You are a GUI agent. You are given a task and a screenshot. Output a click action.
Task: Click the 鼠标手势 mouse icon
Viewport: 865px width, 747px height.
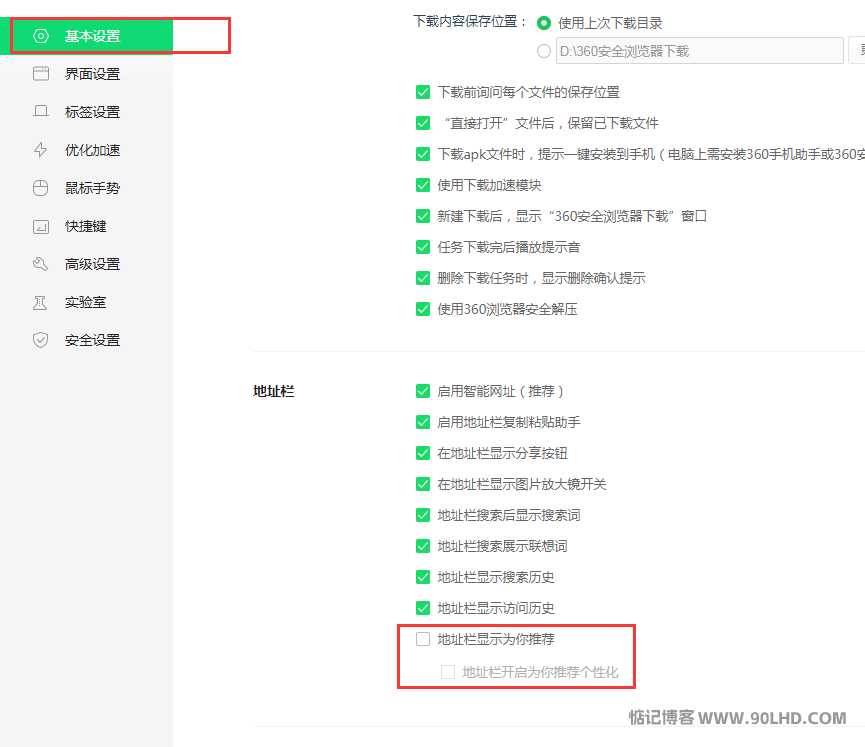tap(41, 188)
